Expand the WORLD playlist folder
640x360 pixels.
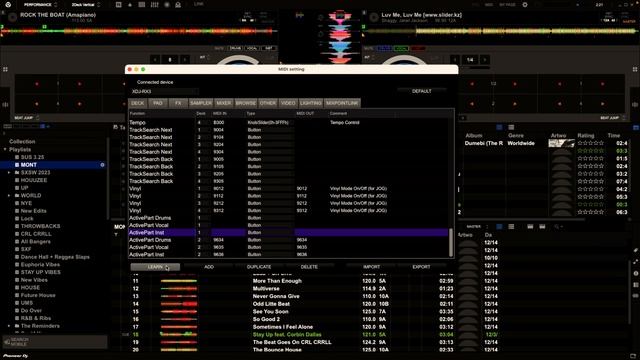click(x=9, y=196)
